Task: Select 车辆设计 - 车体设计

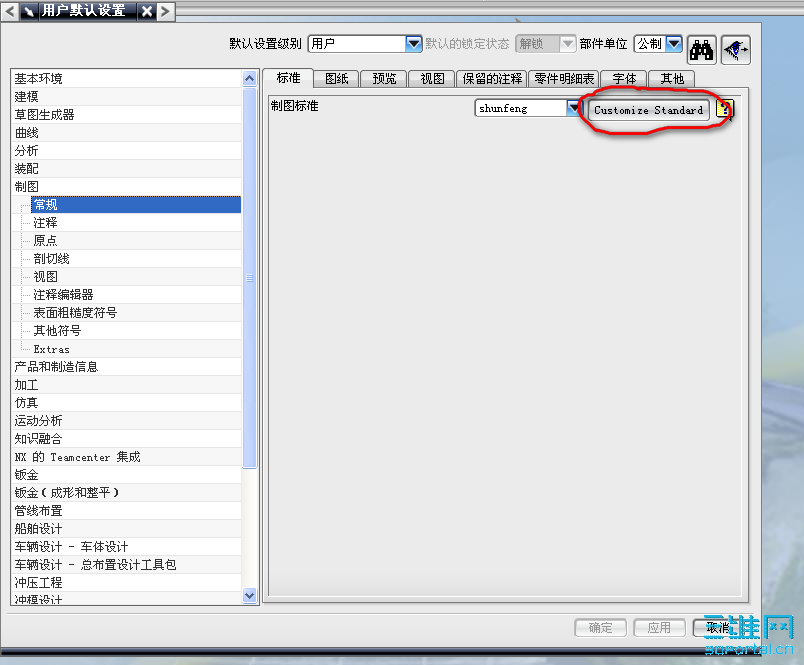Action: point(126,547)
